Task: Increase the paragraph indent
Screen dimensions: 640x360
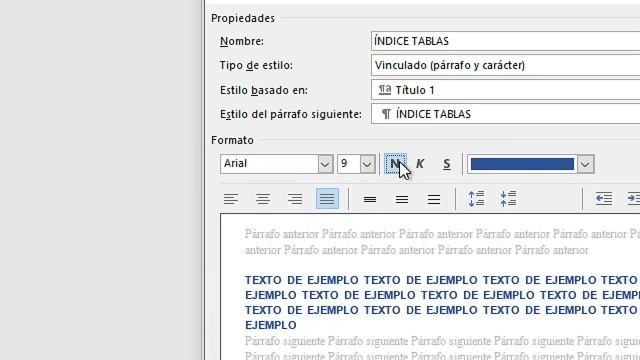Action: pyautogui.click(x=633, y=199)
